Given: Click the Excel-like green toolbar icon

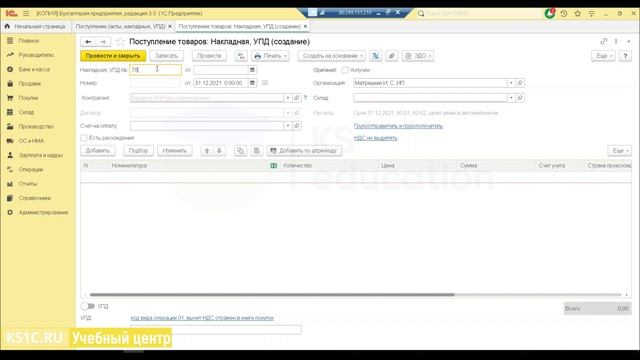Looking at the screenshot, I should (x=376, y=56).
